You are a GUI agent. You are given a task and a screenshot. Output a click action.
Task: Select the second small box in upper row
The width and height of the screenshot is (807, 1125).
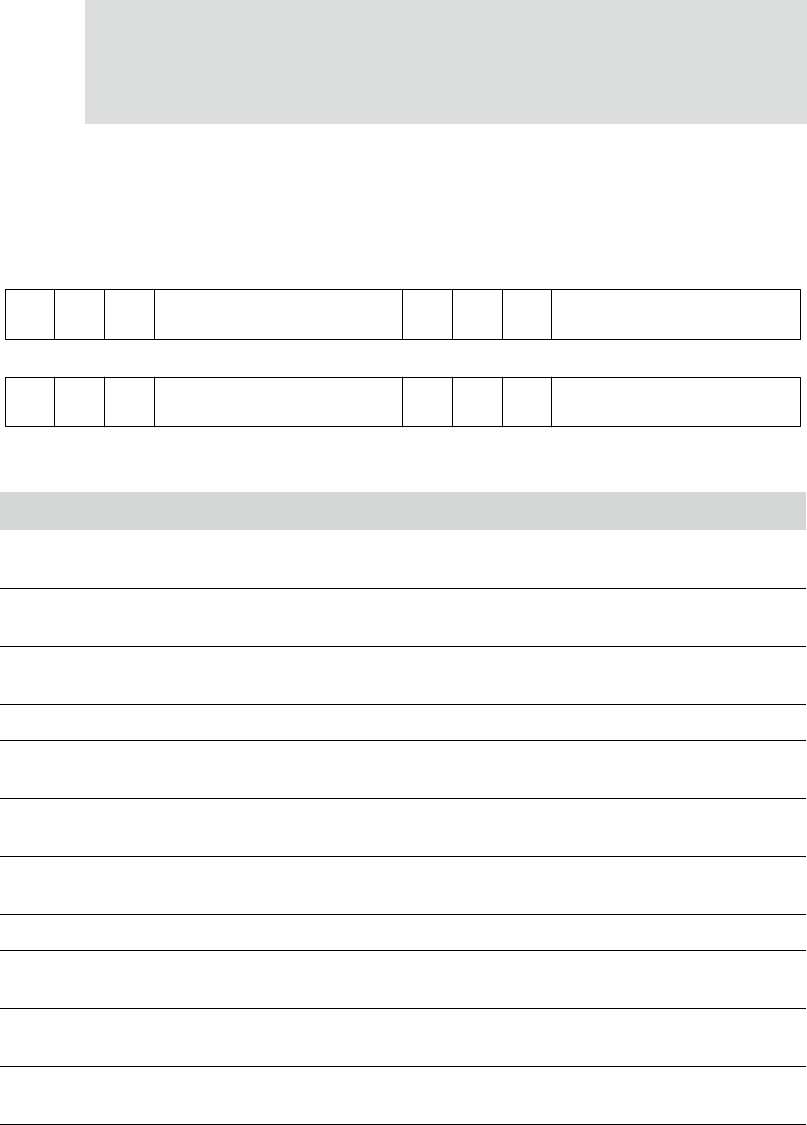[80, 314]
